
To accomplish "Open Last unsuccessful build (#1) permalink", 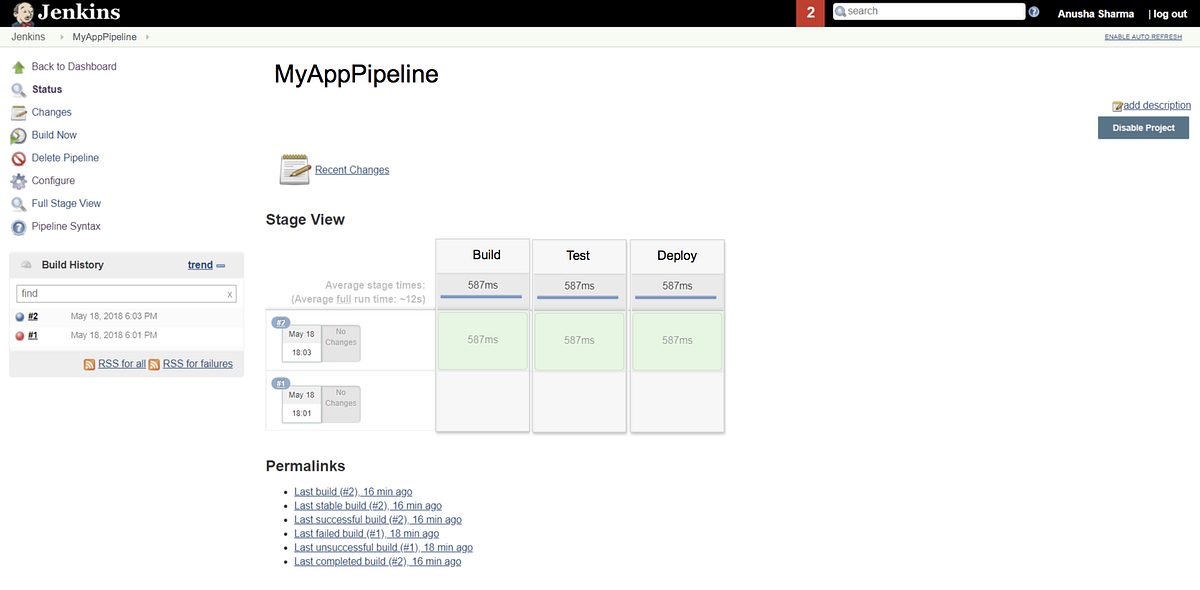I will (383, 548).
